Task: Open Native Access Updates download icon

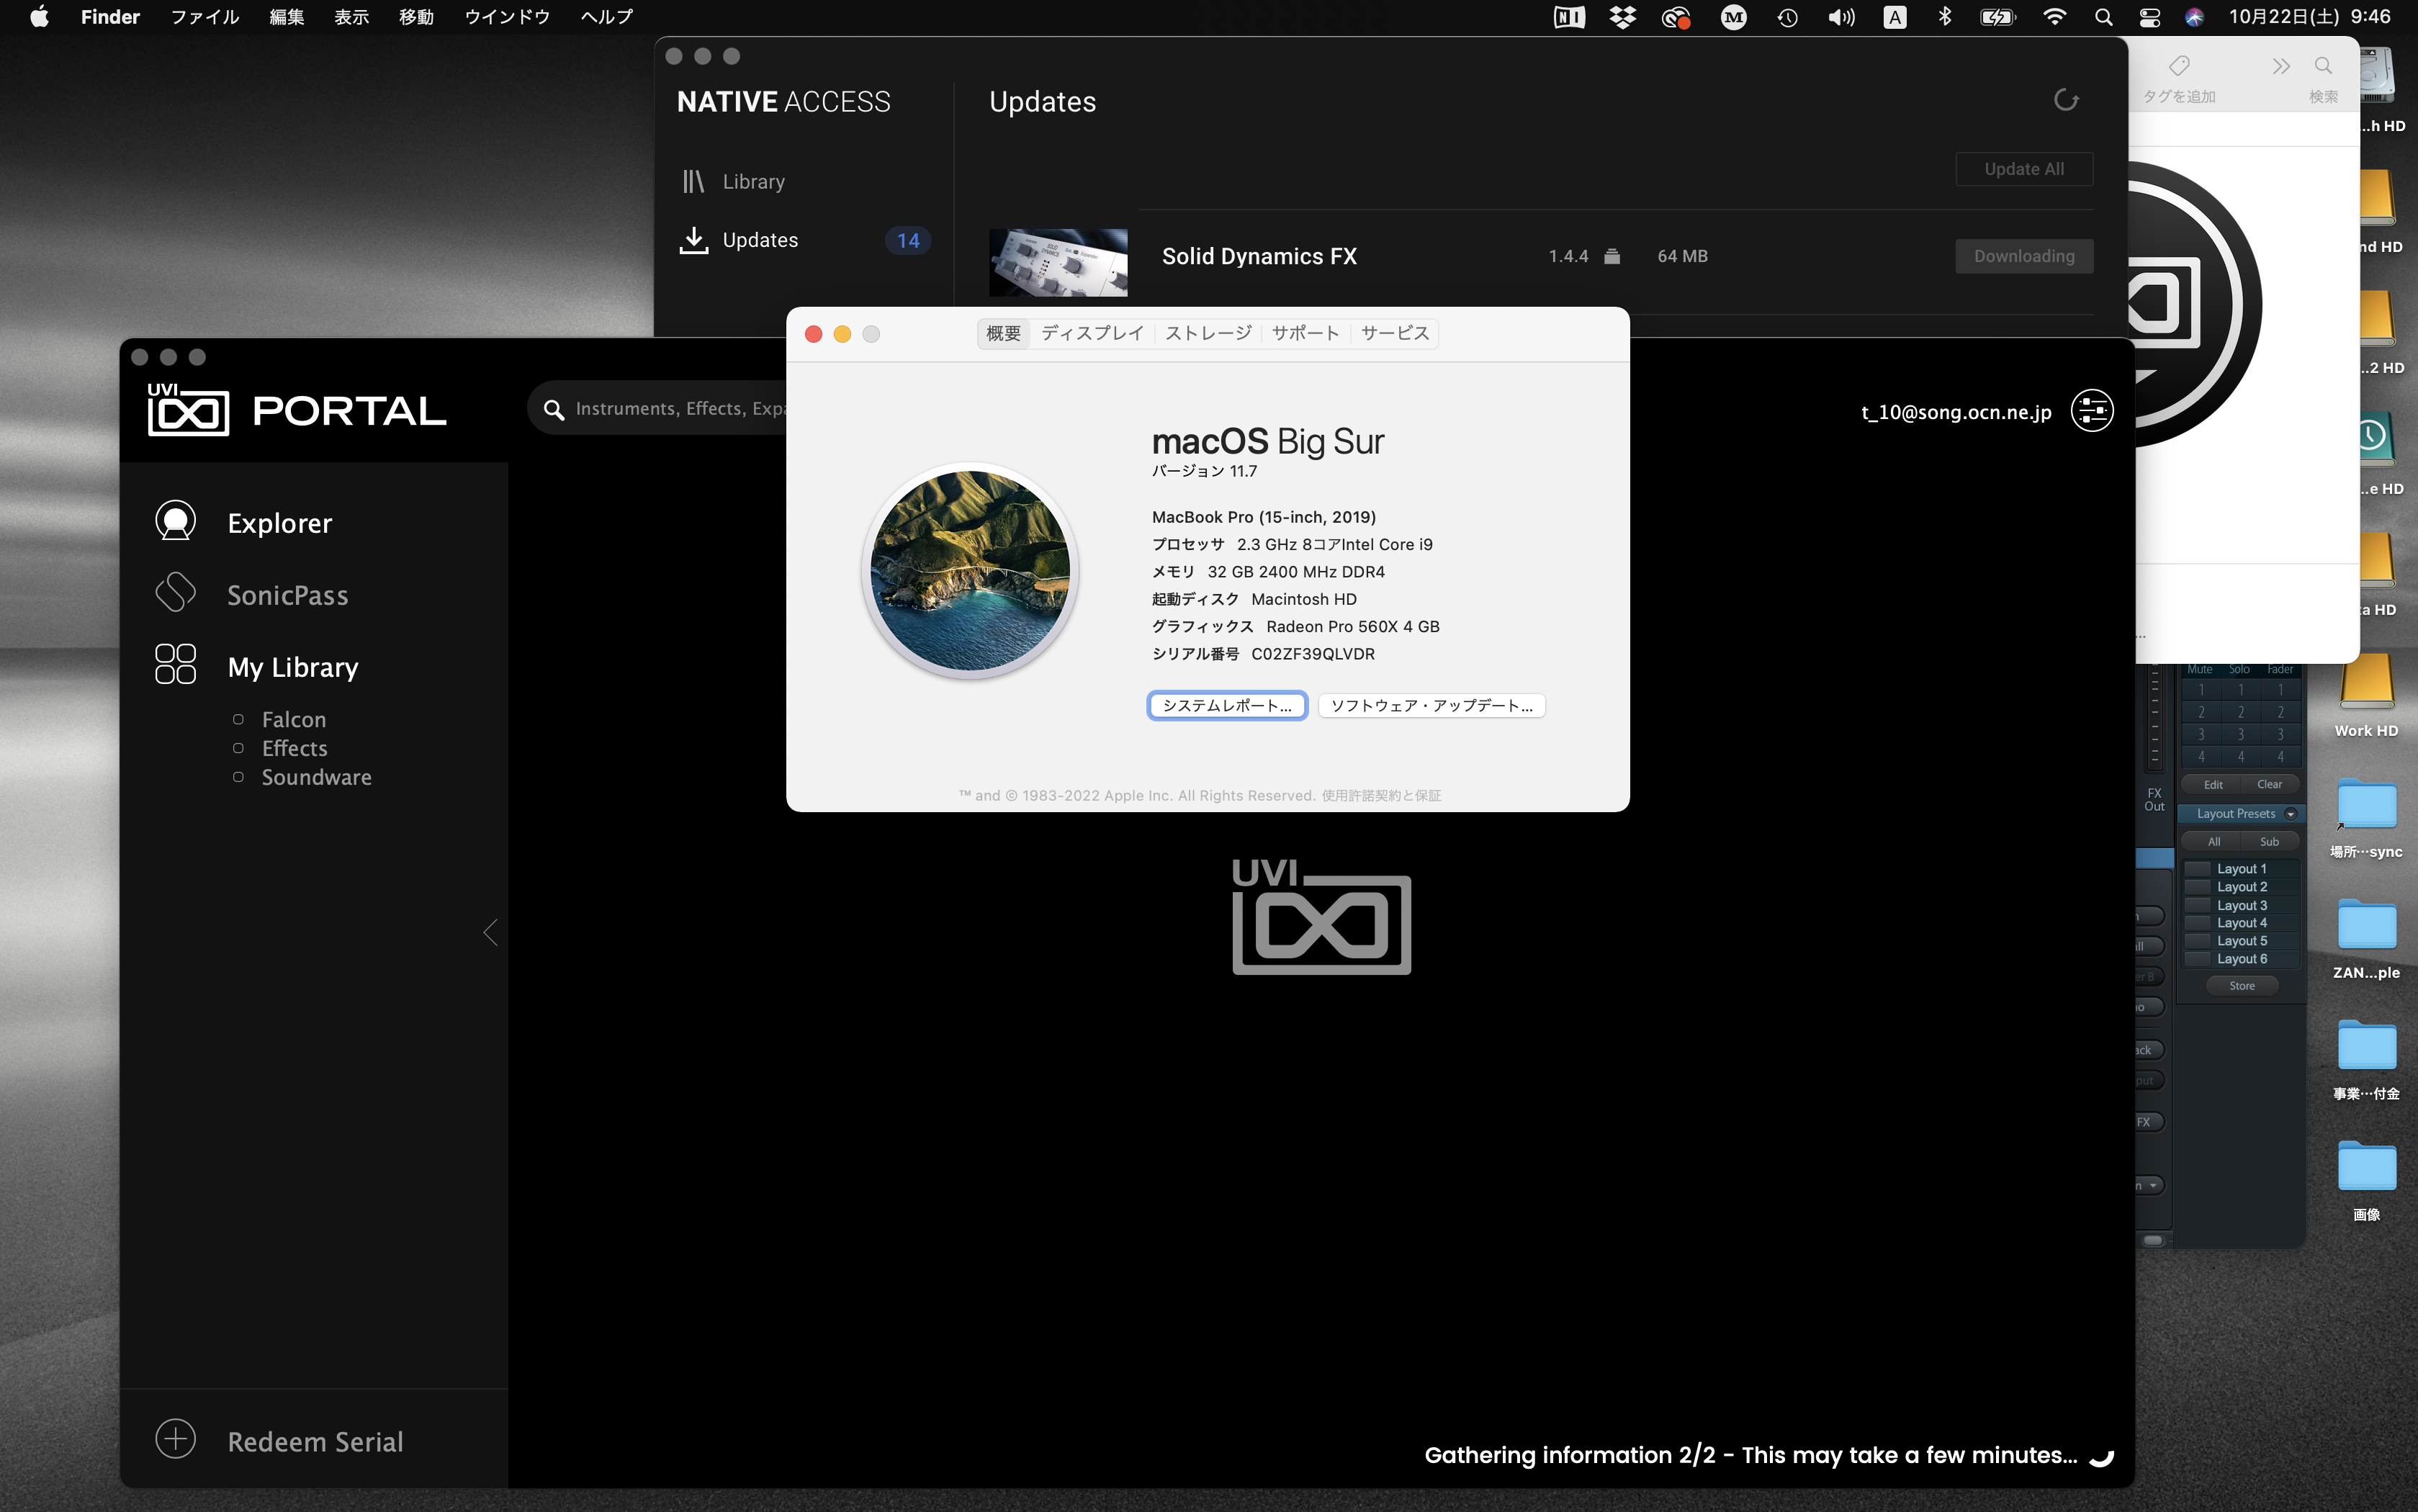Action: 693,240
